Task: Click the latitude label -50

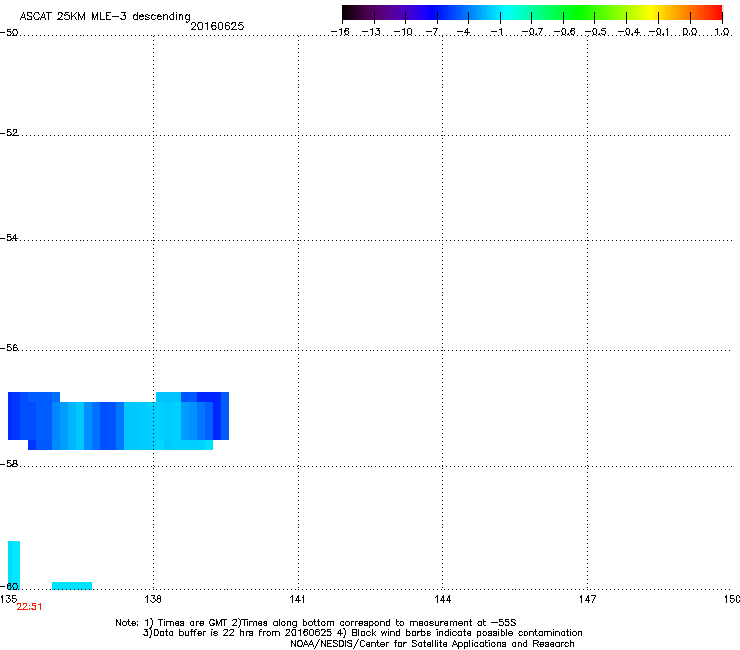Action: [x=9, y=33]
